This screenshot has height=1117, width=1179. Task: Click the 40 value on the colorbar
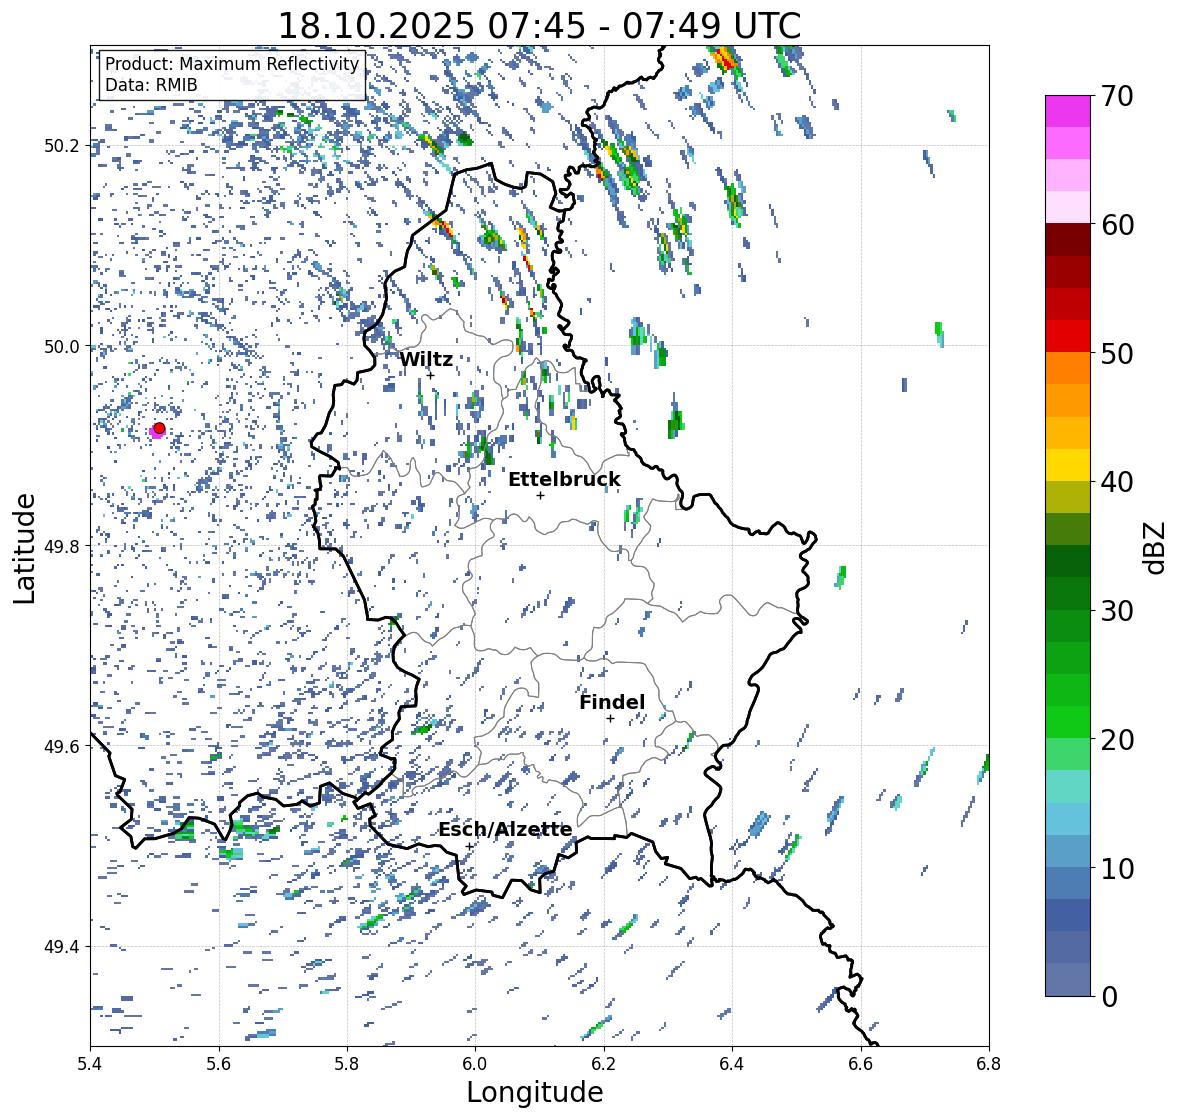(x=1117, y=482)
